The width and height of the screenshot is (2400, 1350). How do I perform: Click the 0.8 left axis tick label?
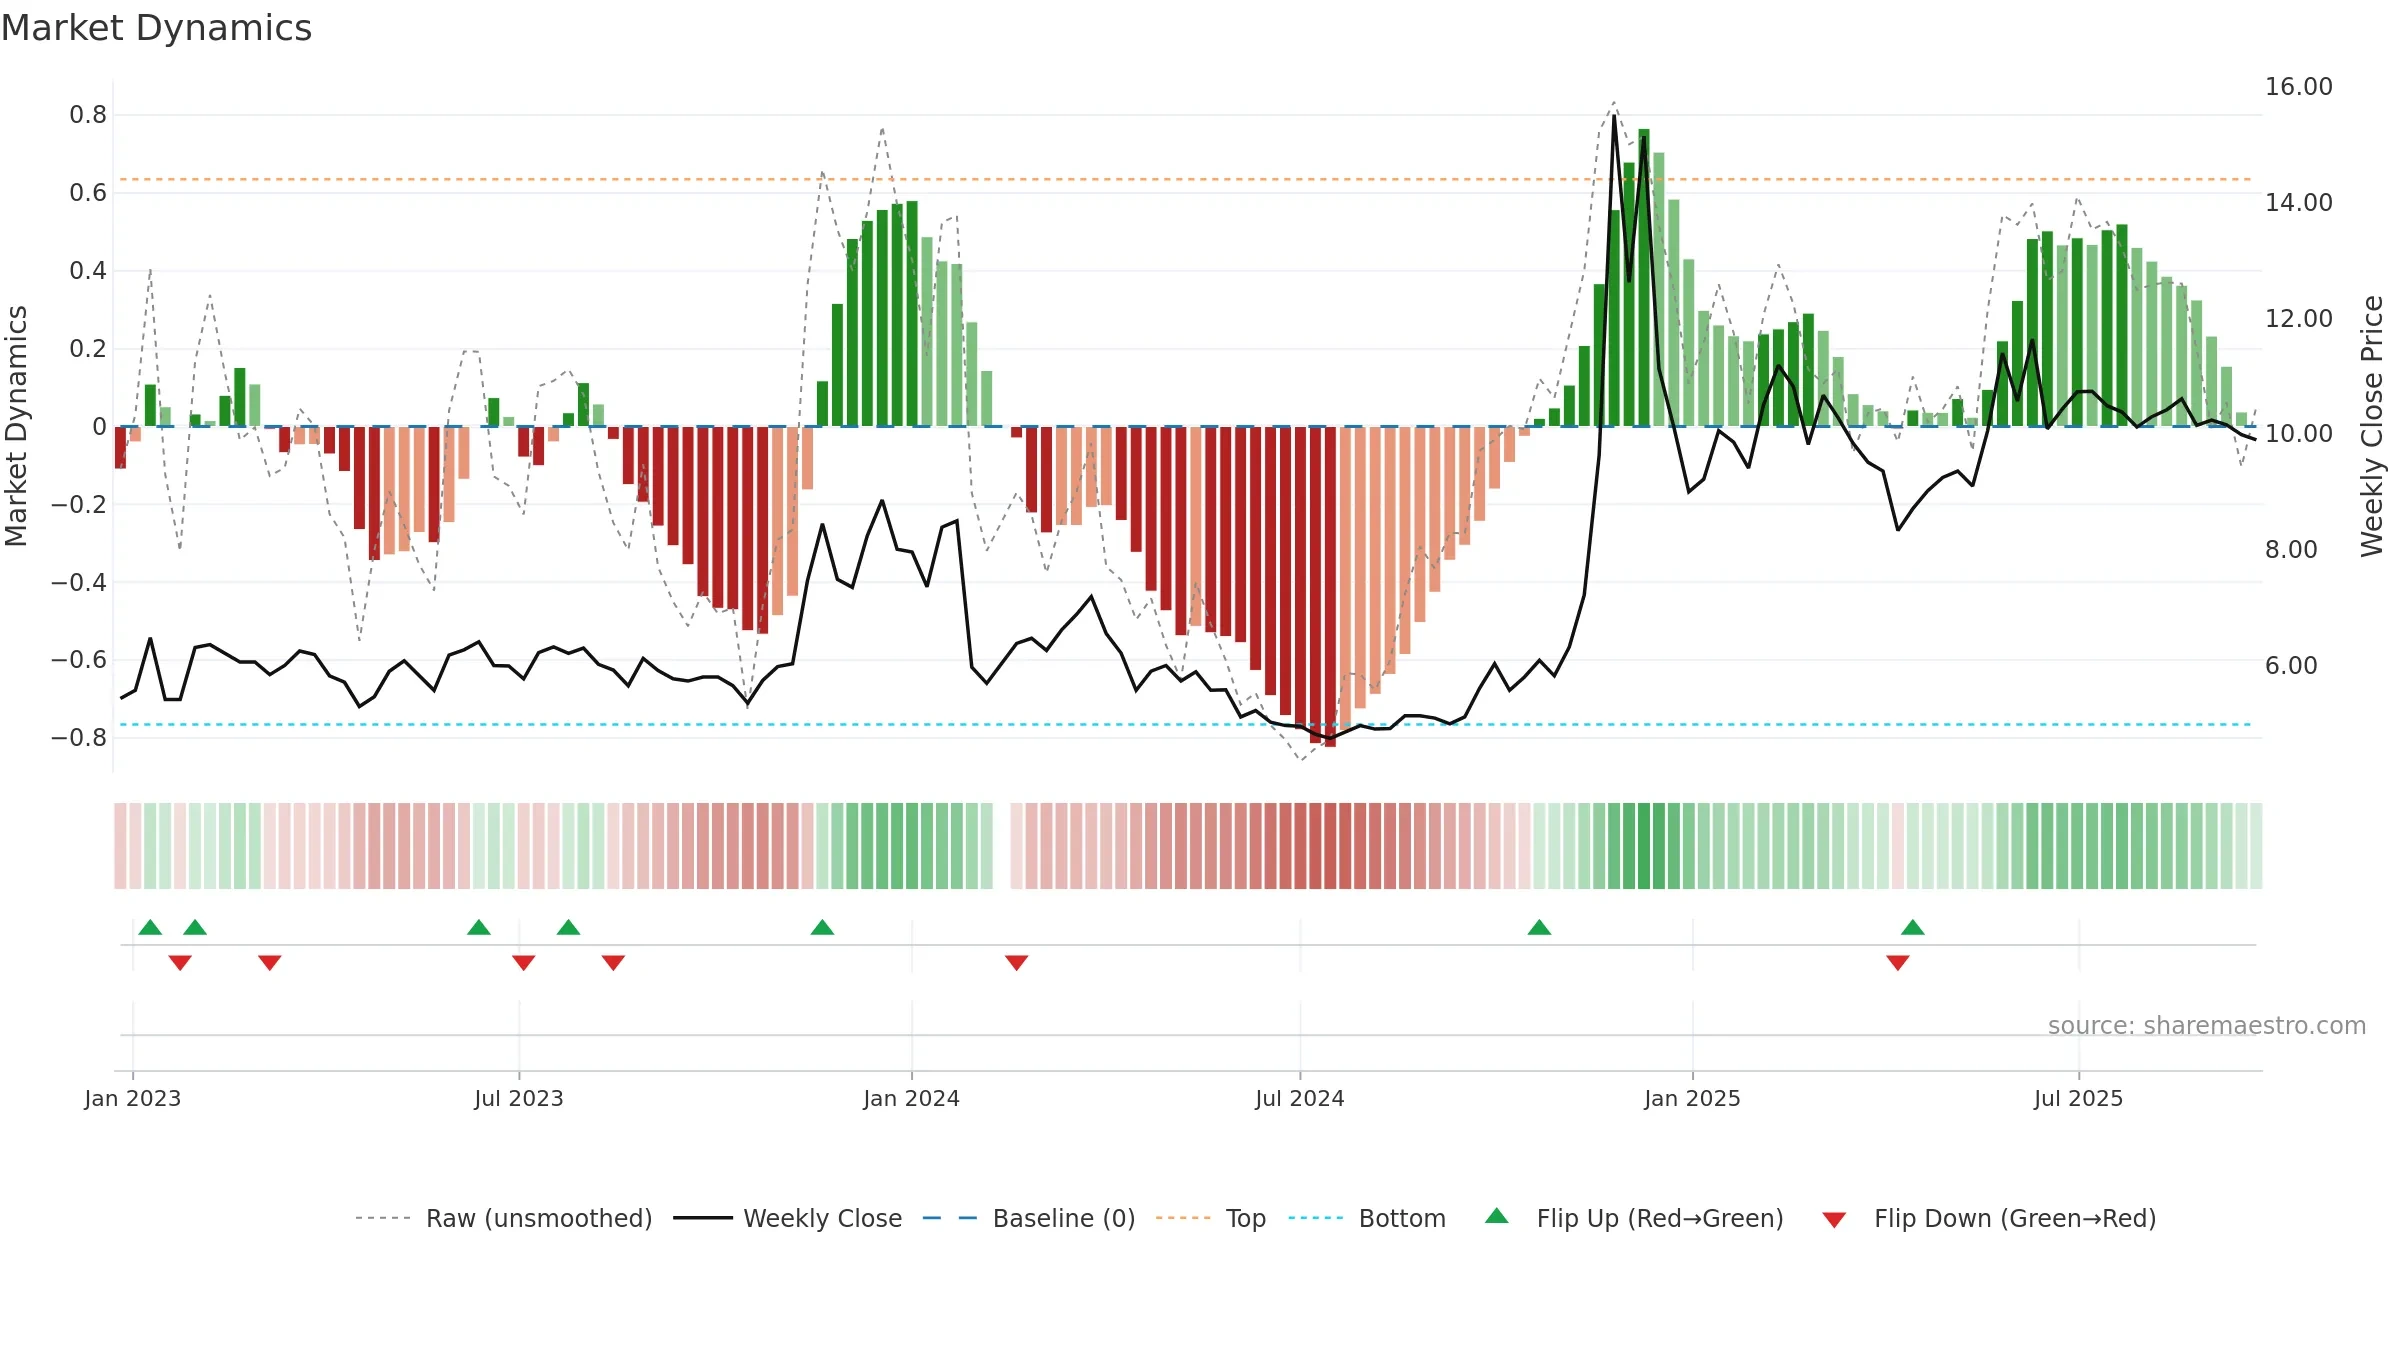[88, 115]
